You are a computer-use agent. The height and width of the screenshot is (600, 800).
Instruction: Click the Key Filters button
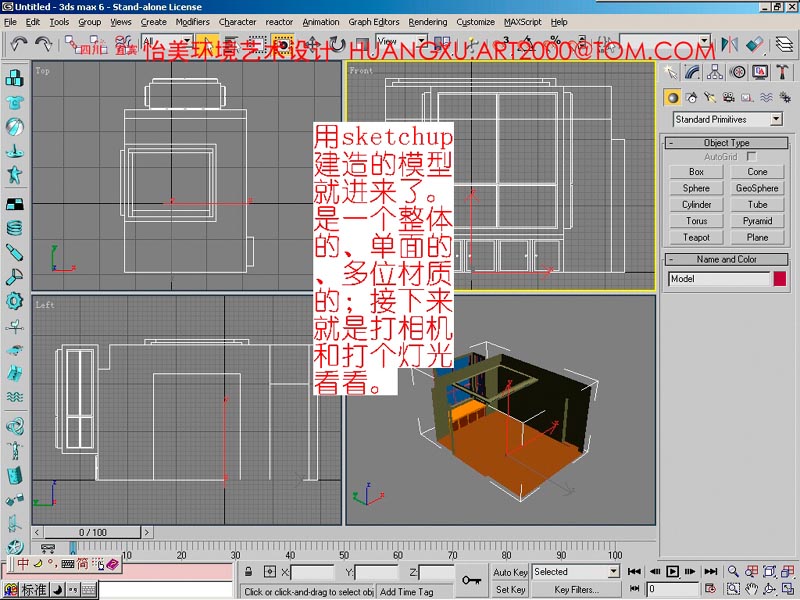click(x=577, y=589)
